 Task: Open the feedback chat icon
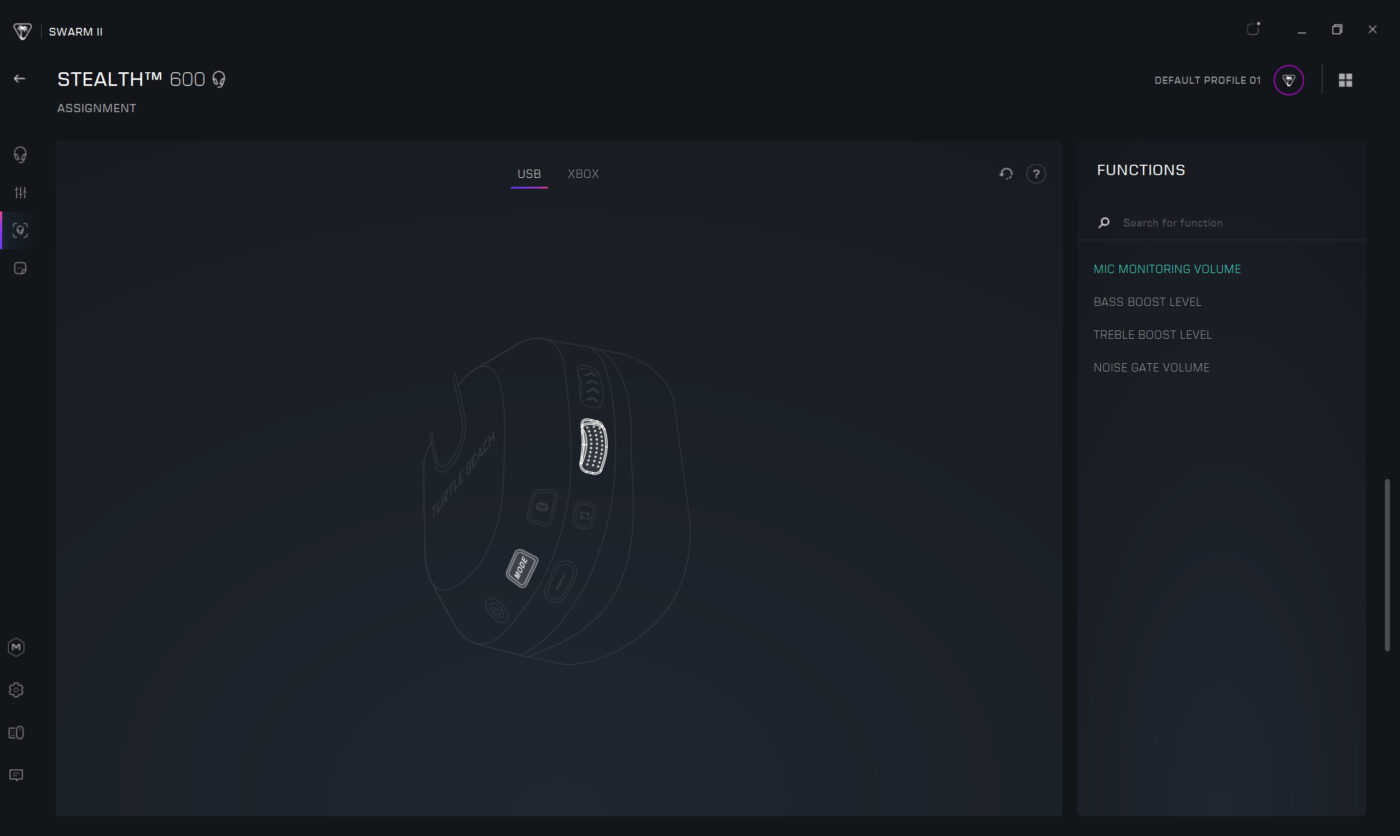[x=16, y=775]
